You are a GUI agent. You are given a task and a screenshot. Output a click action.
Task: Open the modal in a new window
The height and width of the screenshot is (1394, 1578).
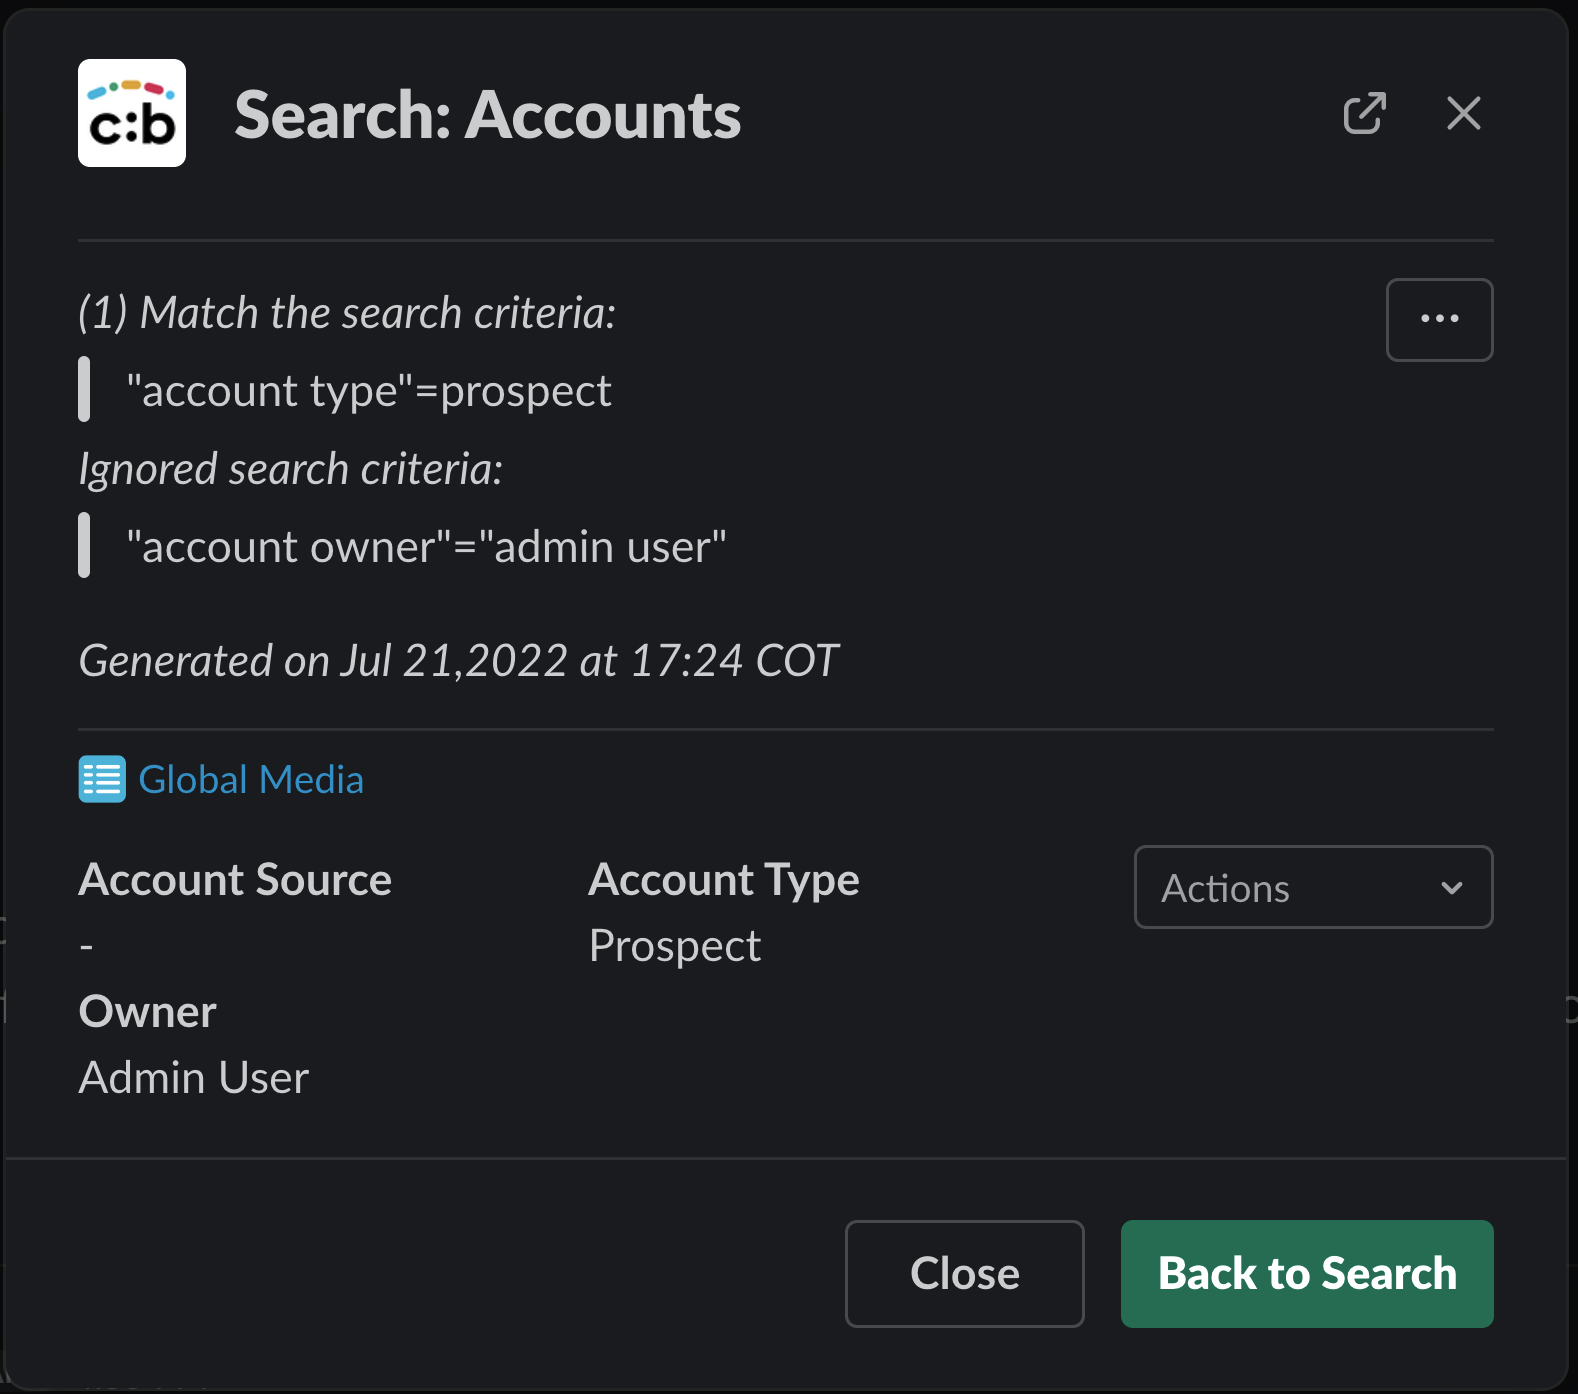[1364, 114]
